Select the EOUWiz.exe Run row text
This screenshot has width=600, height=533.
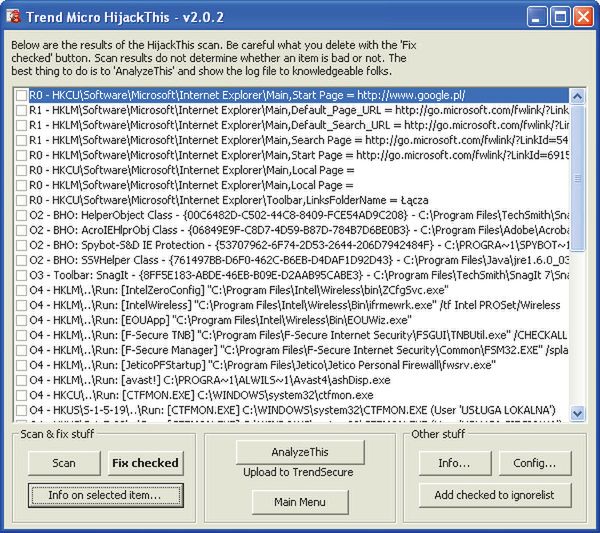[220, 320]
